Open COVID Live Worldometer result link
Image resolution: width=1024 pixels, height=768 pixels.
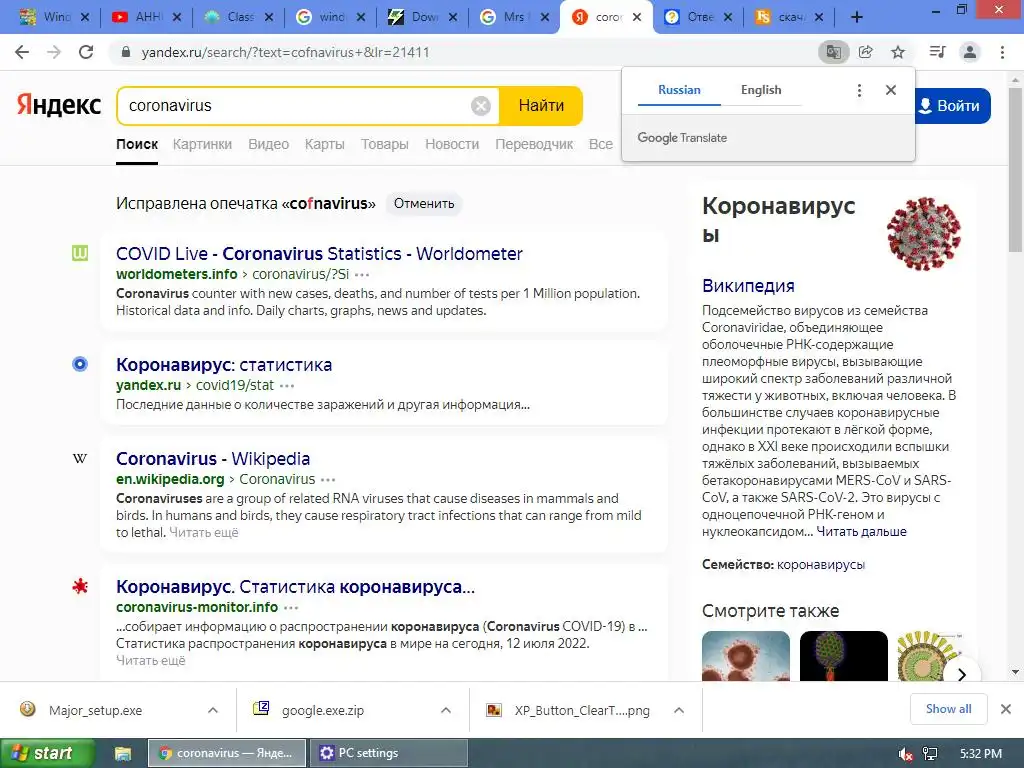tap(319, 253)
